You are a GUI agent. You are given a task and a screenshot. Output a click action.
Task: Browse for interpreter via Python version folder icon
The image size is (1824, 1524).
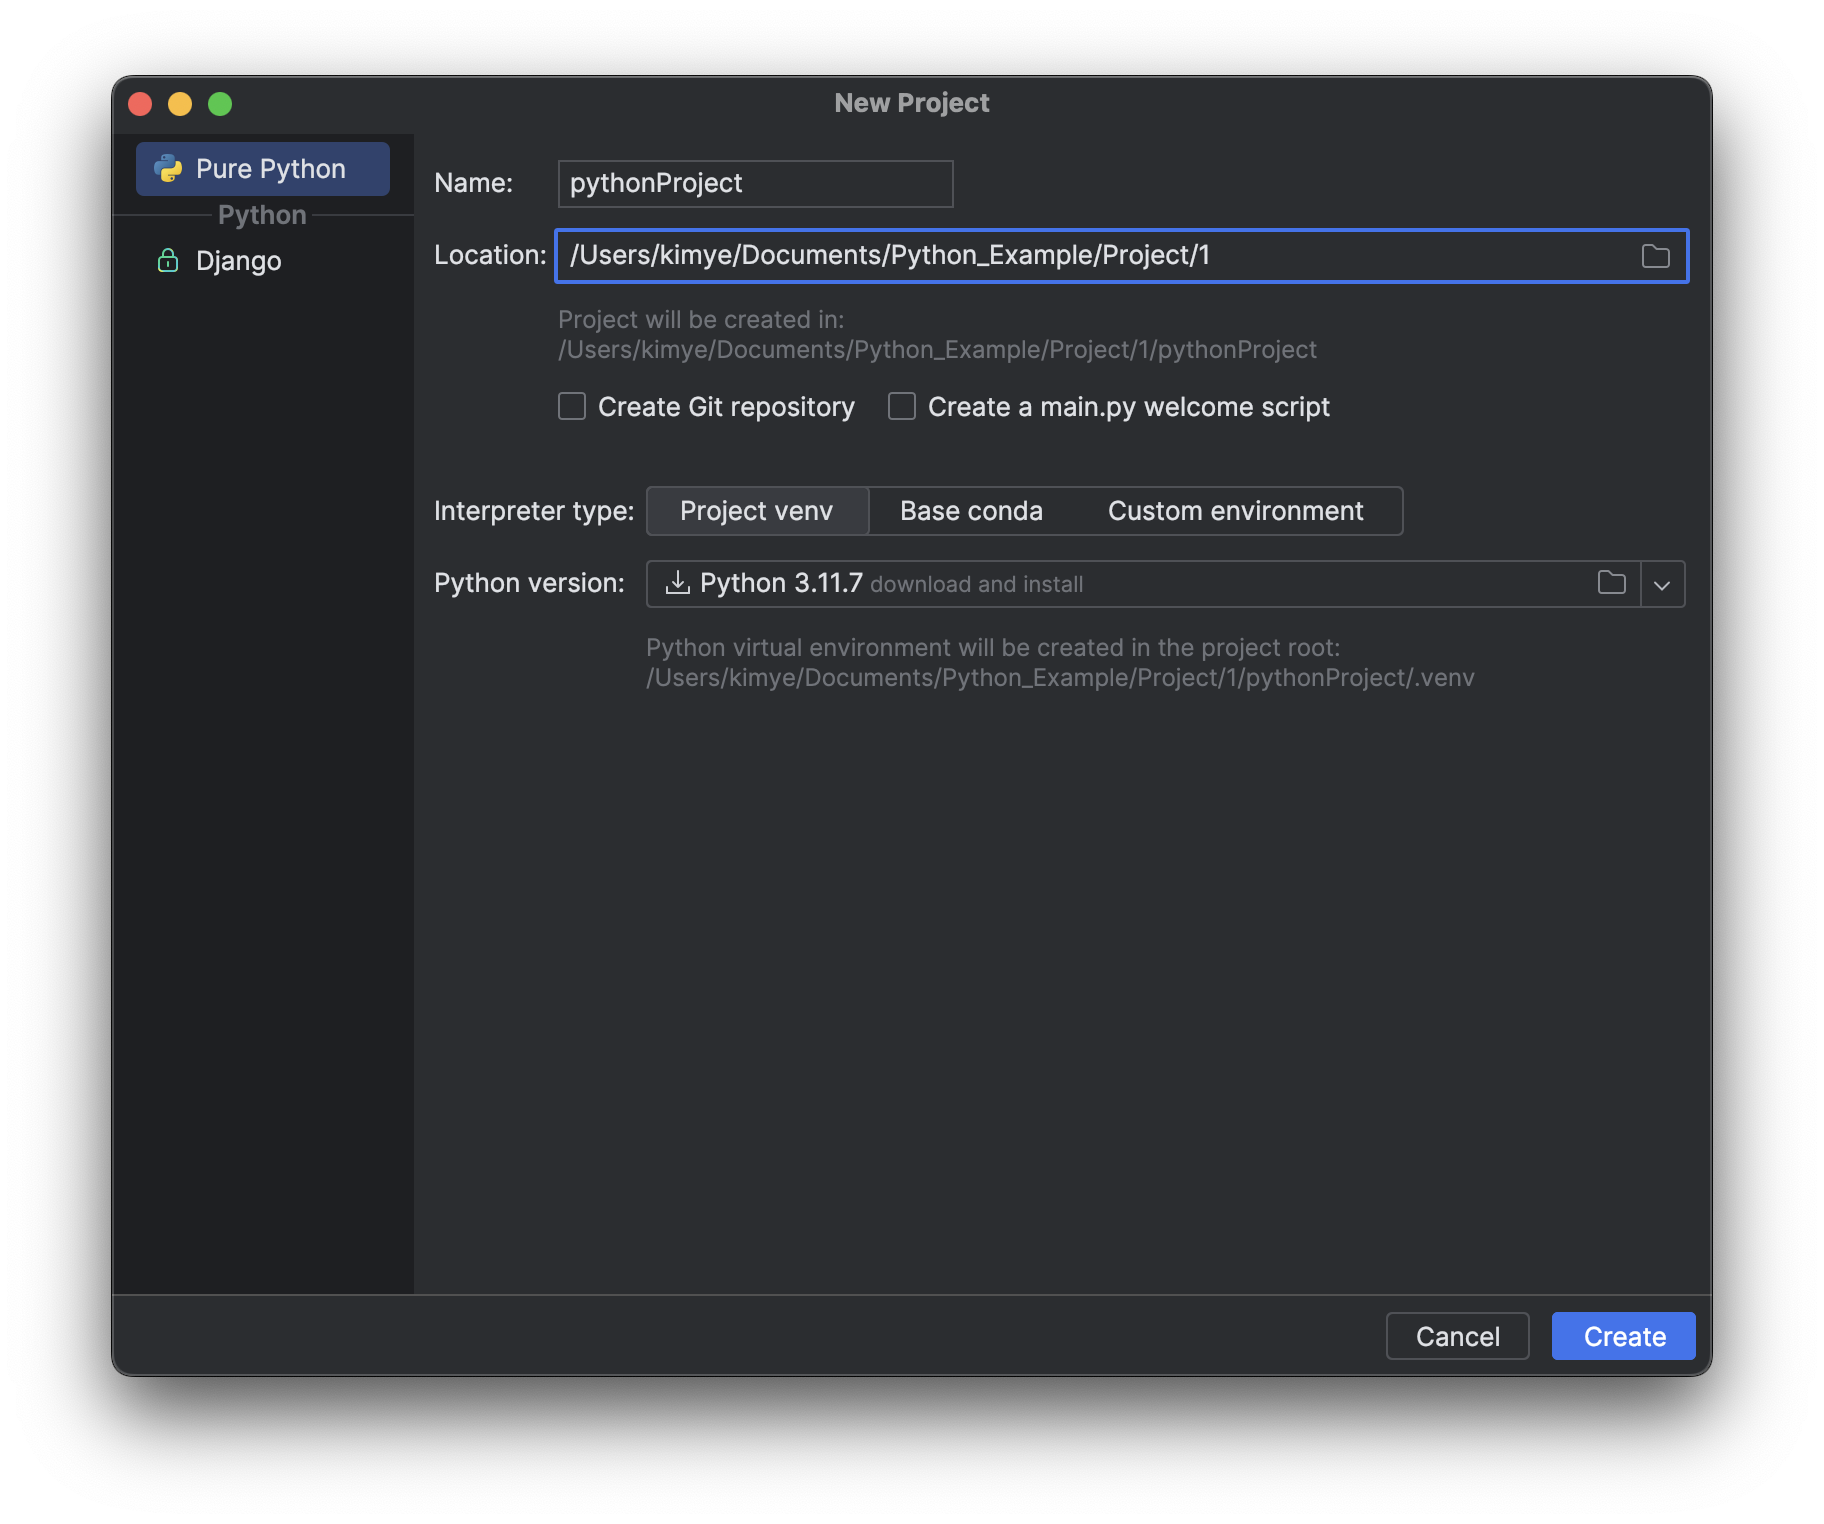pos(1611,583)
